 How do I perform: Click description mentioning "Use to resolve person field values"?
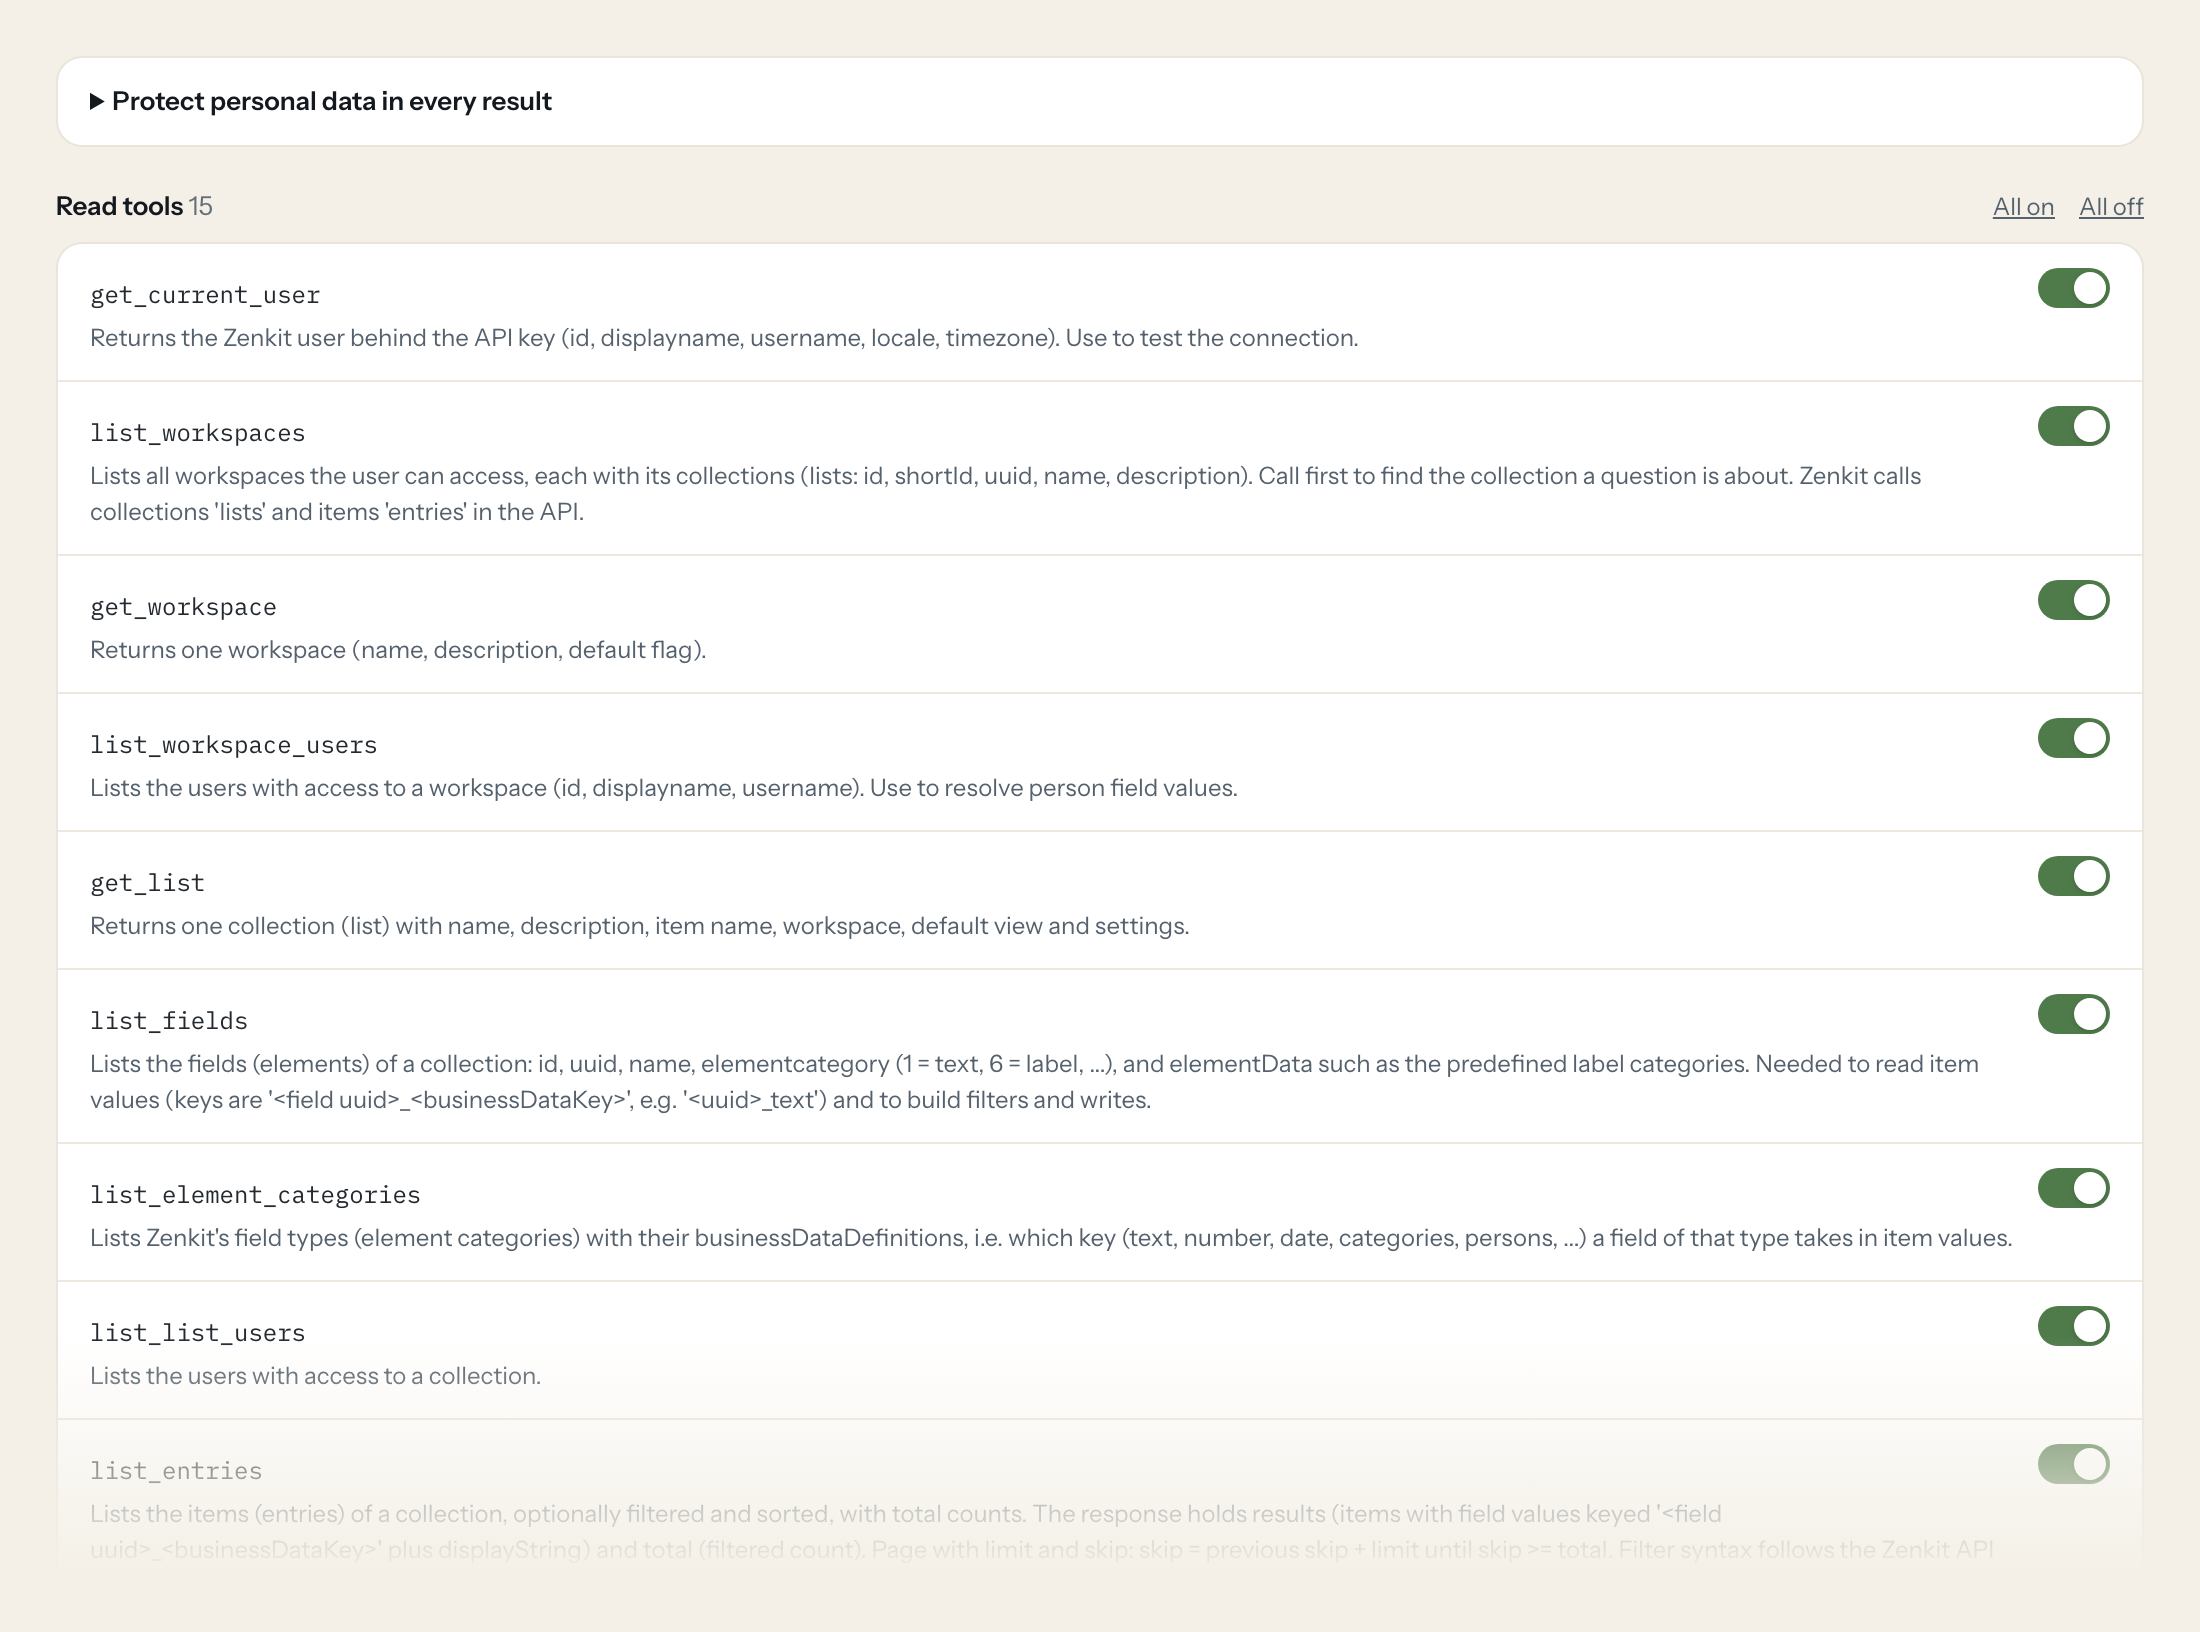click(664, 788)
